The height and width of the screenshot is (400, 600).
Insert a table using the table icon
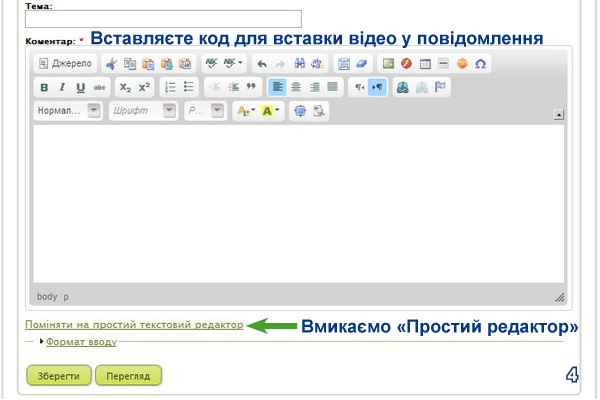[x=425, y=63]
